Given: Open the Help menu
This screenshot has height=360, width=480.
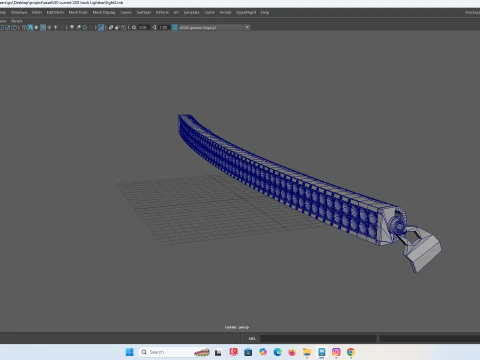Looking at the screenshot, I should click(x=265, y=12).
